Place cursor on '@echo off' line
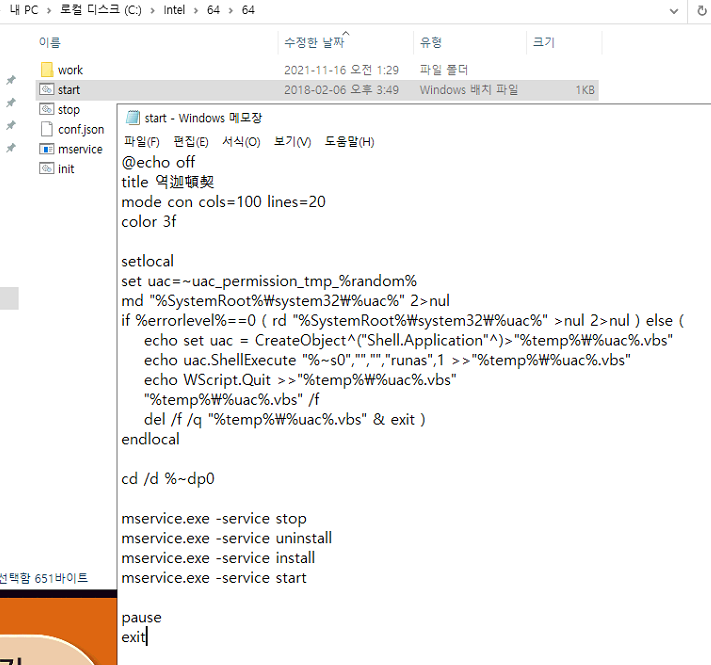 (x=158, y=162)
